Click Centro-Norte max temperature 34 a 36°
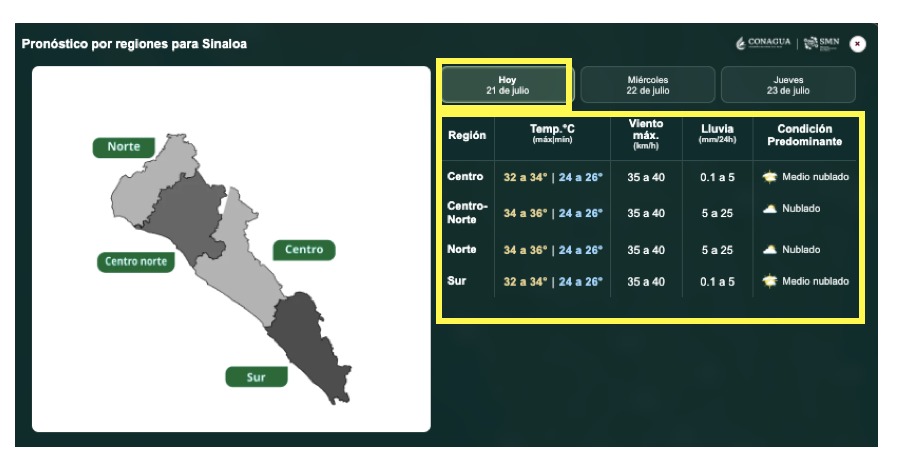Viewport: 904px width, 465px height. point(525,213)
